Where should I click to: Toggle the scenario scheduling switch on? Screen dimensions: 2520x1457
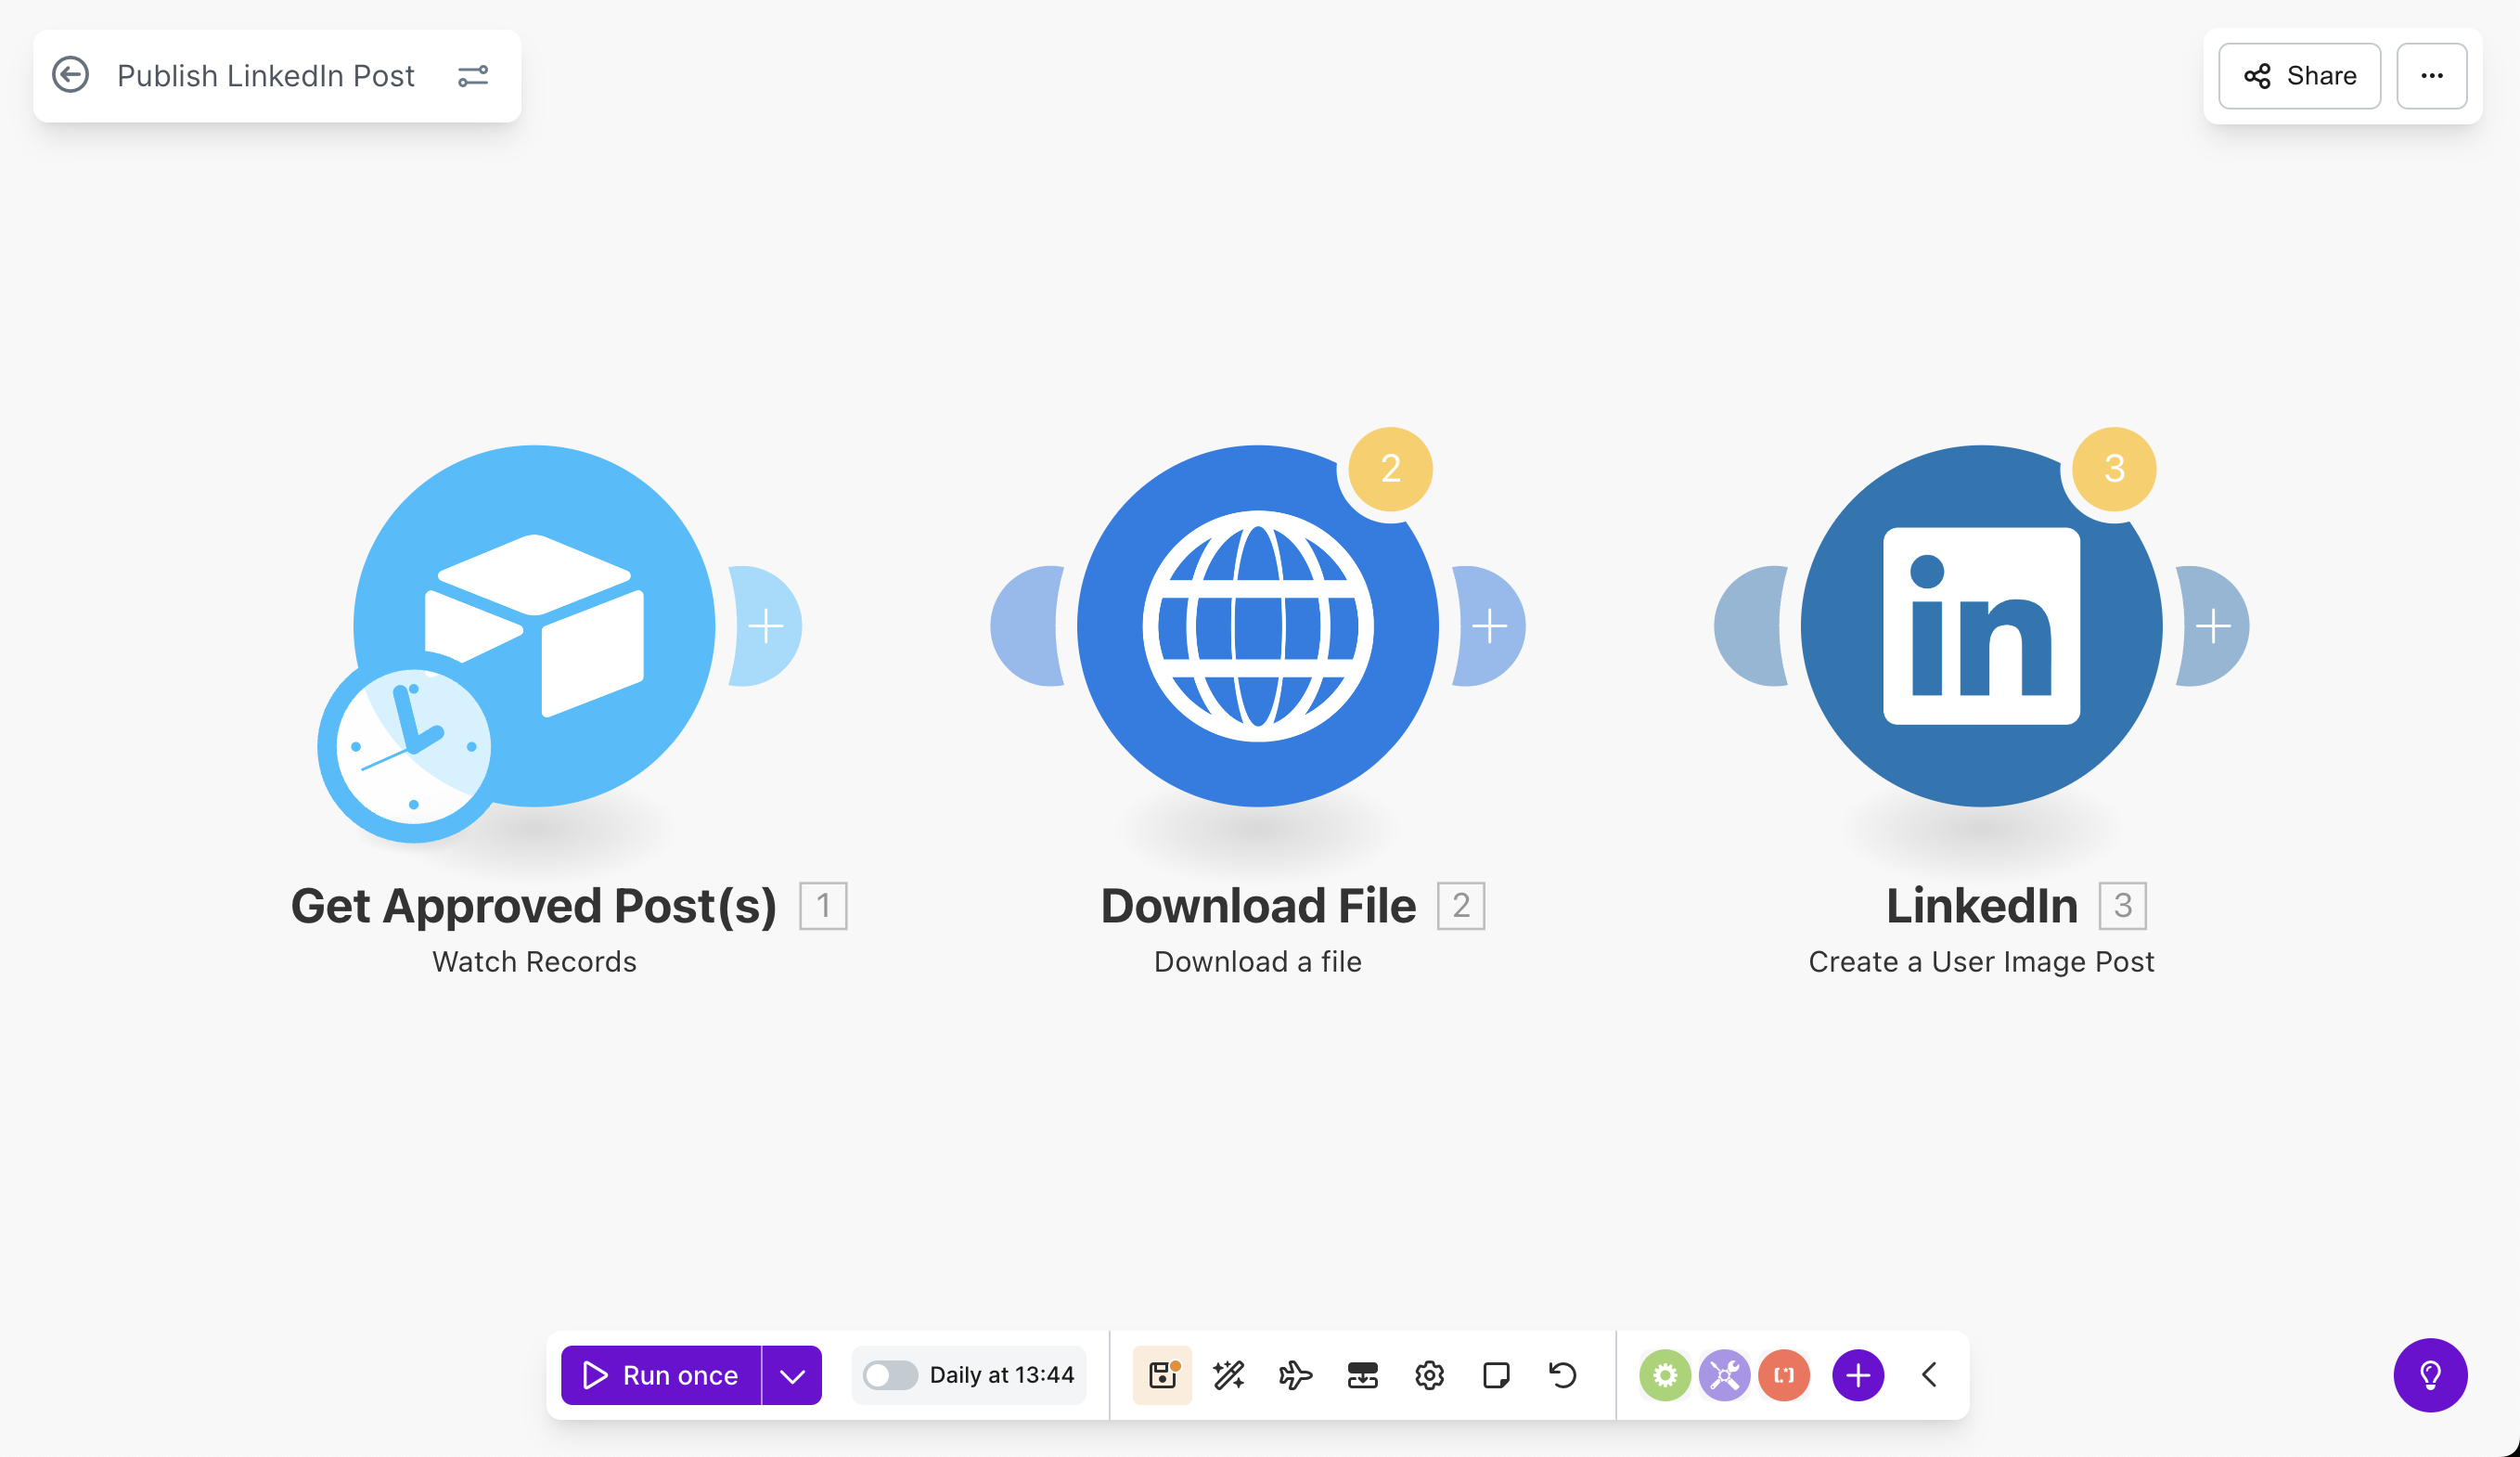(x=889, y=1375)
